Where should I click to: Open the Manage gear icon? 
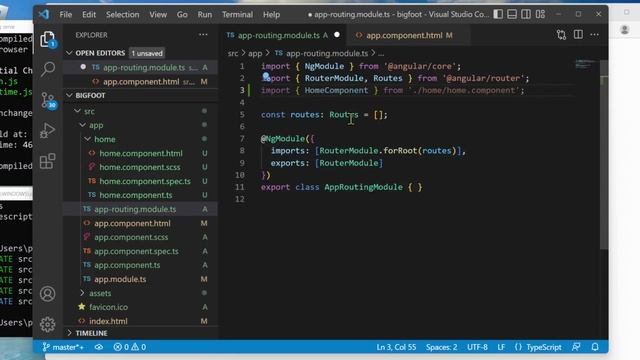click(47, 324)
